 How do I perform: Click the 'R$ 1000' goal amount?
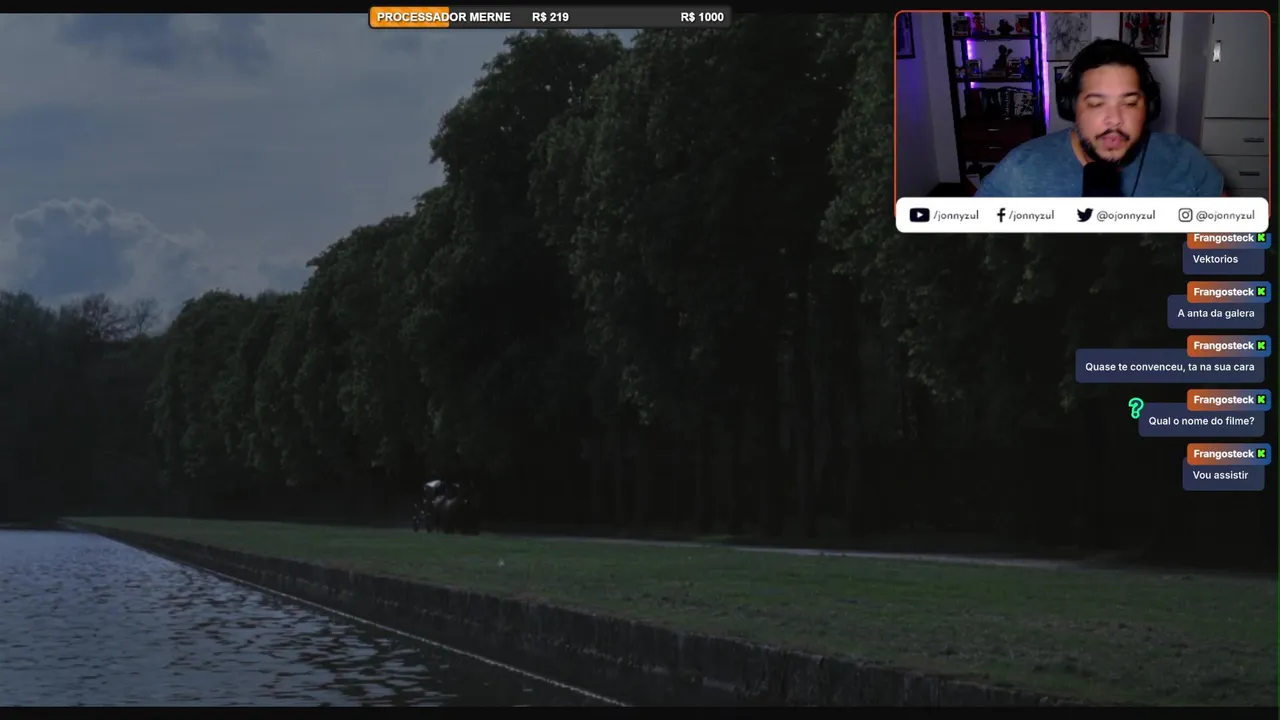702,17
